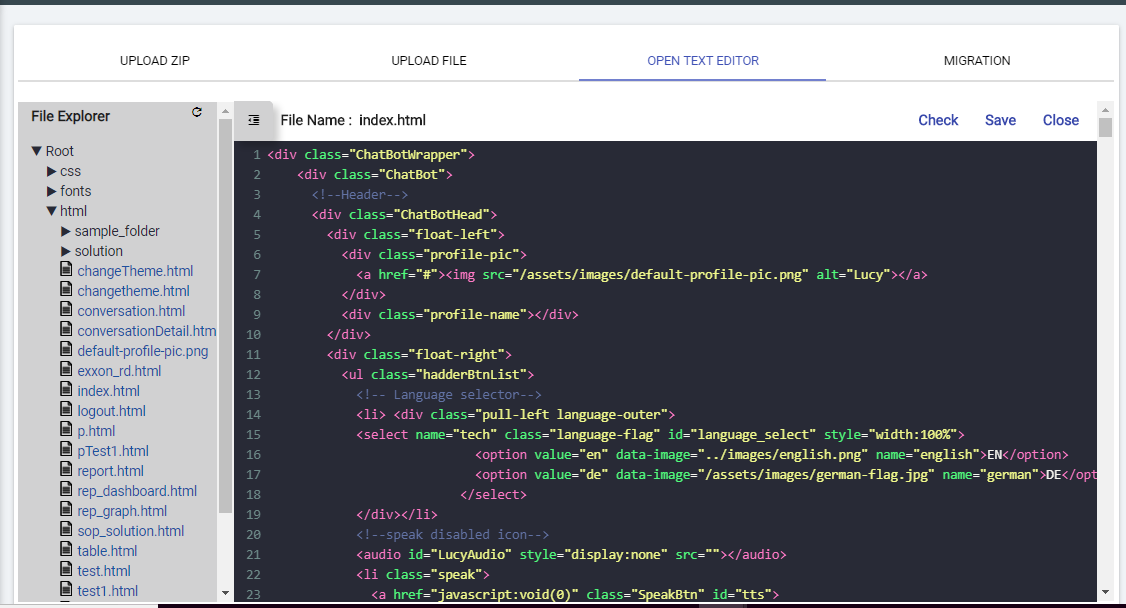This screenshot has width=1126, height=608.
Task: Click the Check button
Action: pyautogui.click(x=938, y=121)
